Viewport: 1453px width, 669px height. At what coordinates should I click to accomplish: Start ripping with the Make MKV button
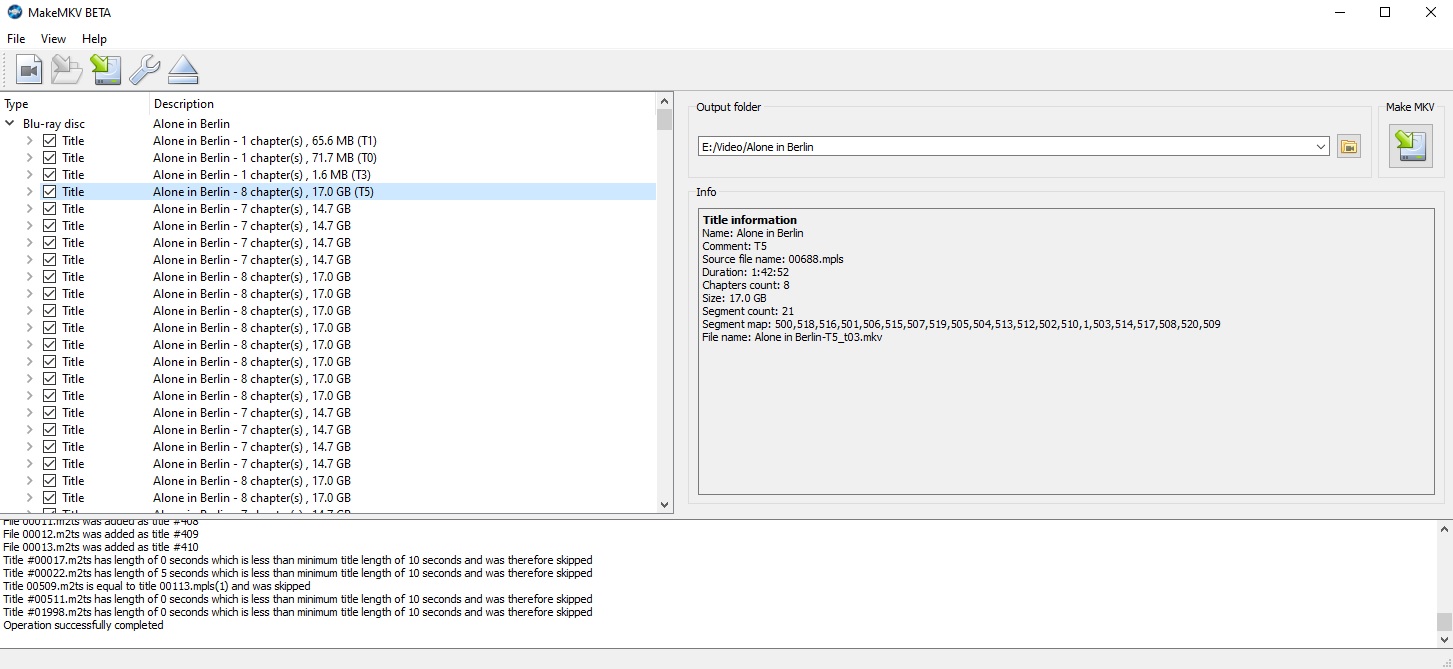(x=1411, y=146)
